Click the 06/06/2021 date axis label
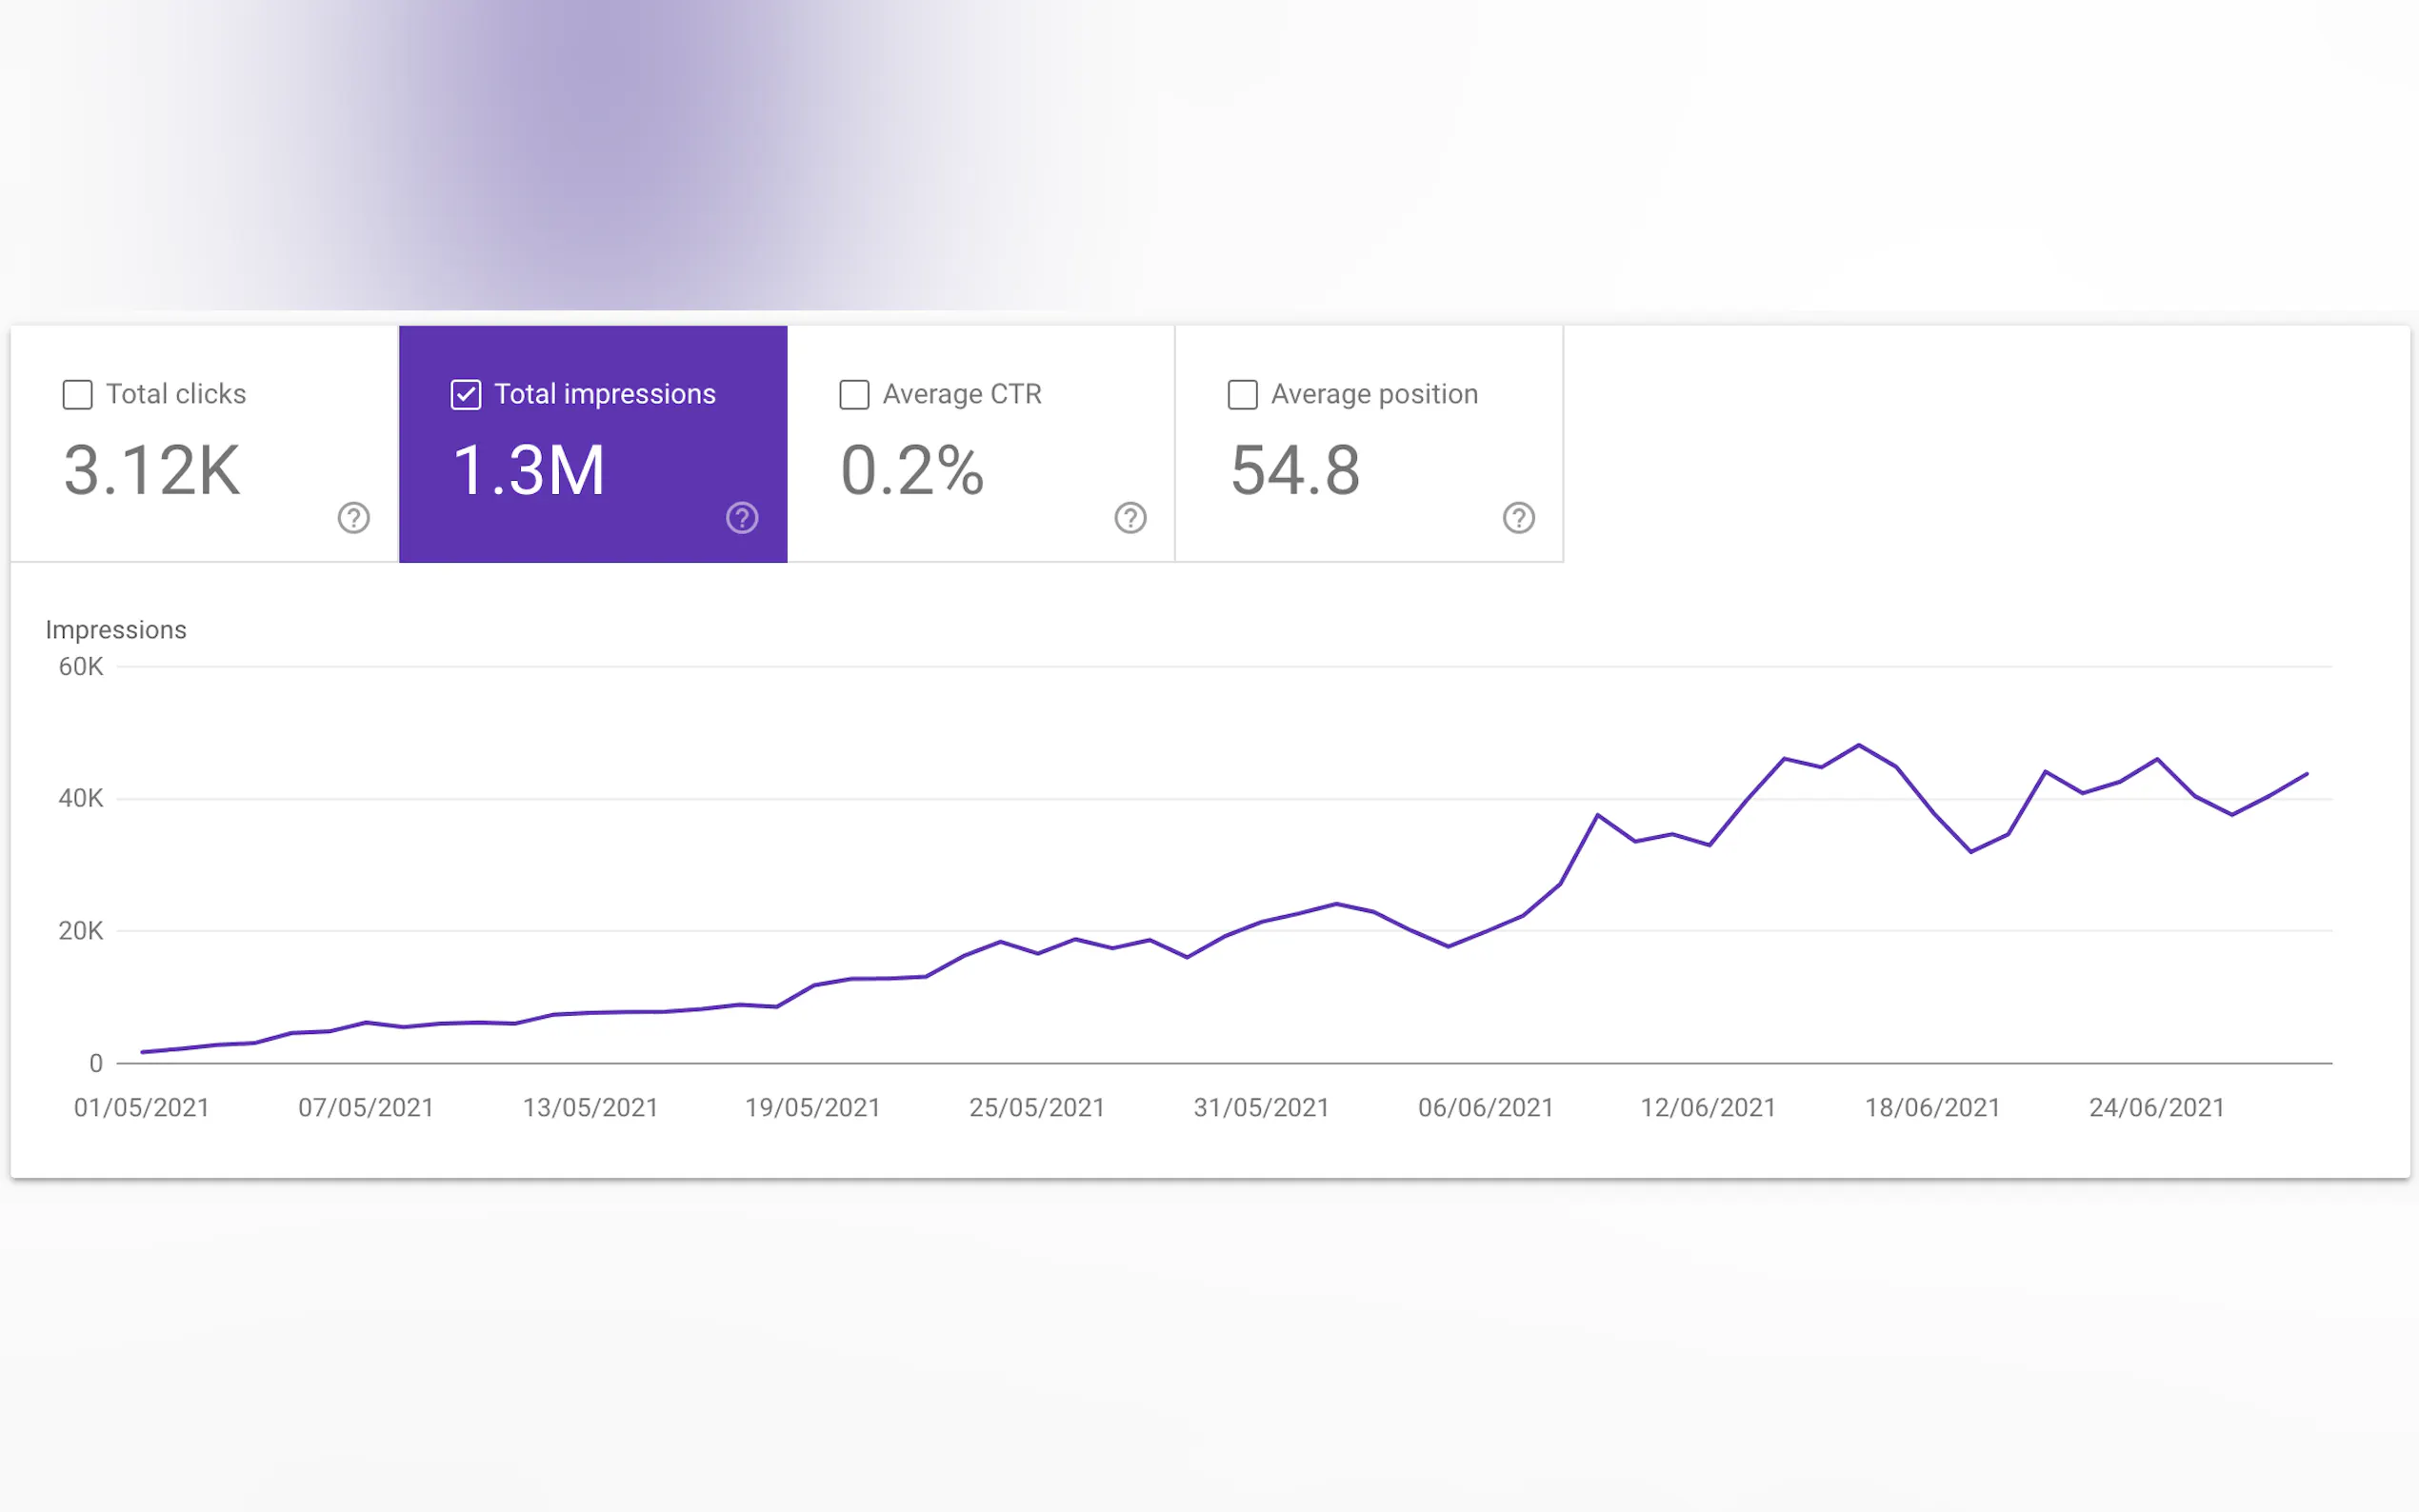Viewport: 2419px width, 1512px height. (x=1486, y=1108)
